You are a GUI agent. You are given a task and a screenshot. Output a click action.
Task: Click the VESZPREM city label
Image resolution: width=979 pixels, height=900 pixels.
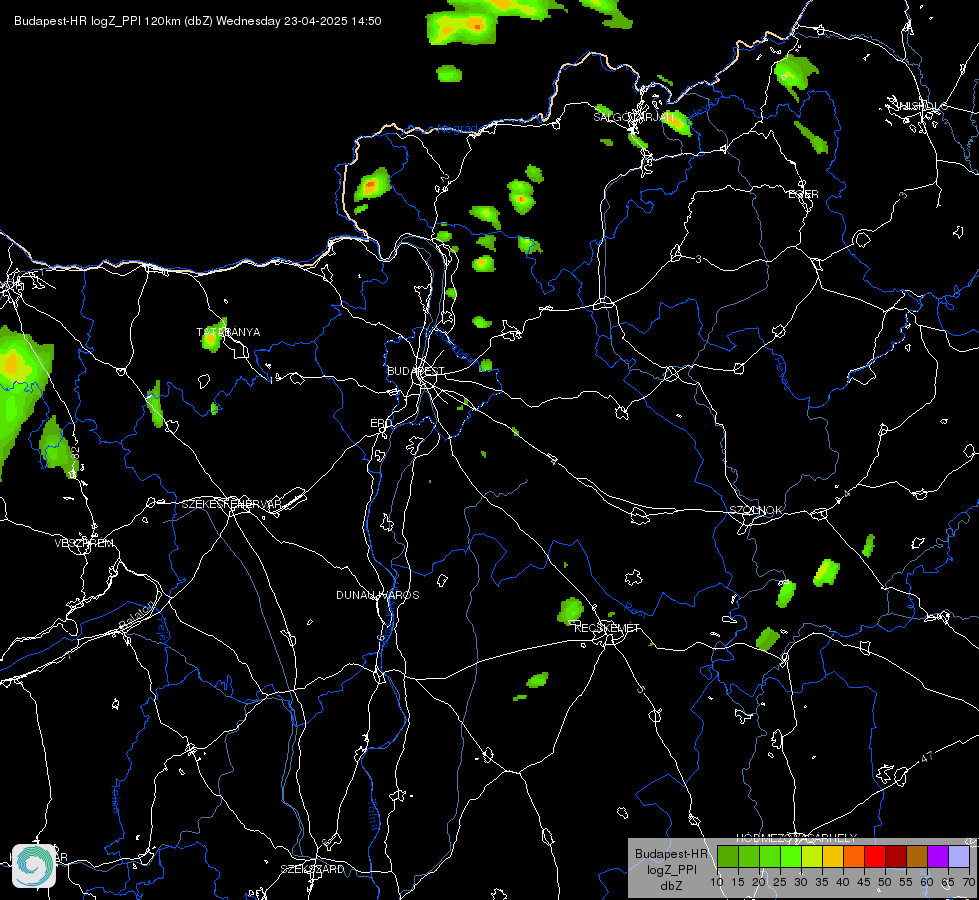click(x=84, y=543)
